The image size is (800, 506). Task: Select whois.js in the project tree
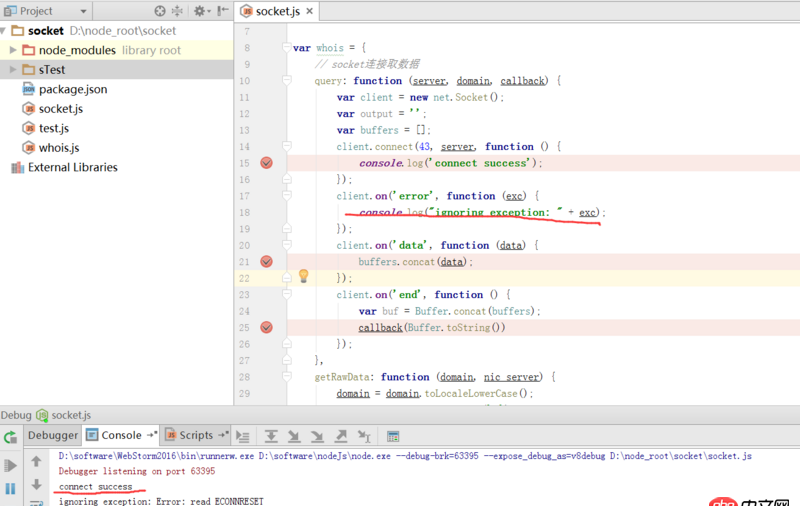(59, 147)
